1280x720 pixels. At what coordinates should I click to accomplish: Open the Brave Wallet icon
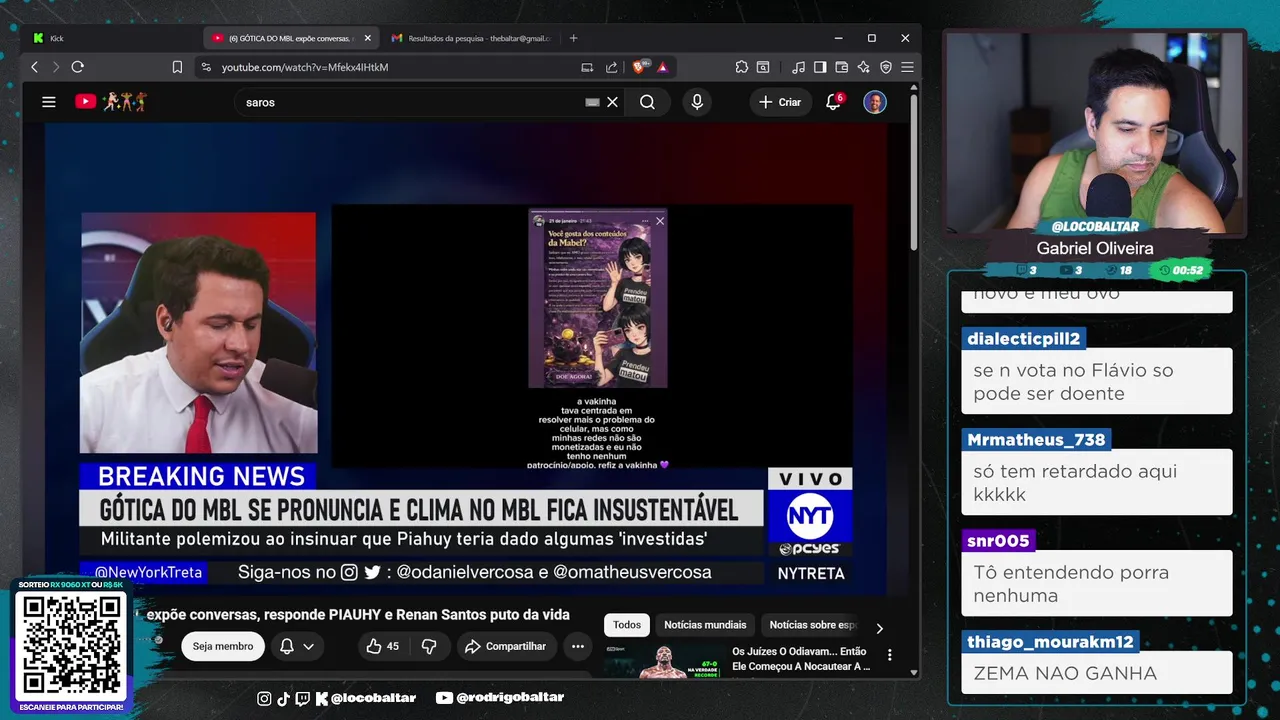(x=842, y=67)
